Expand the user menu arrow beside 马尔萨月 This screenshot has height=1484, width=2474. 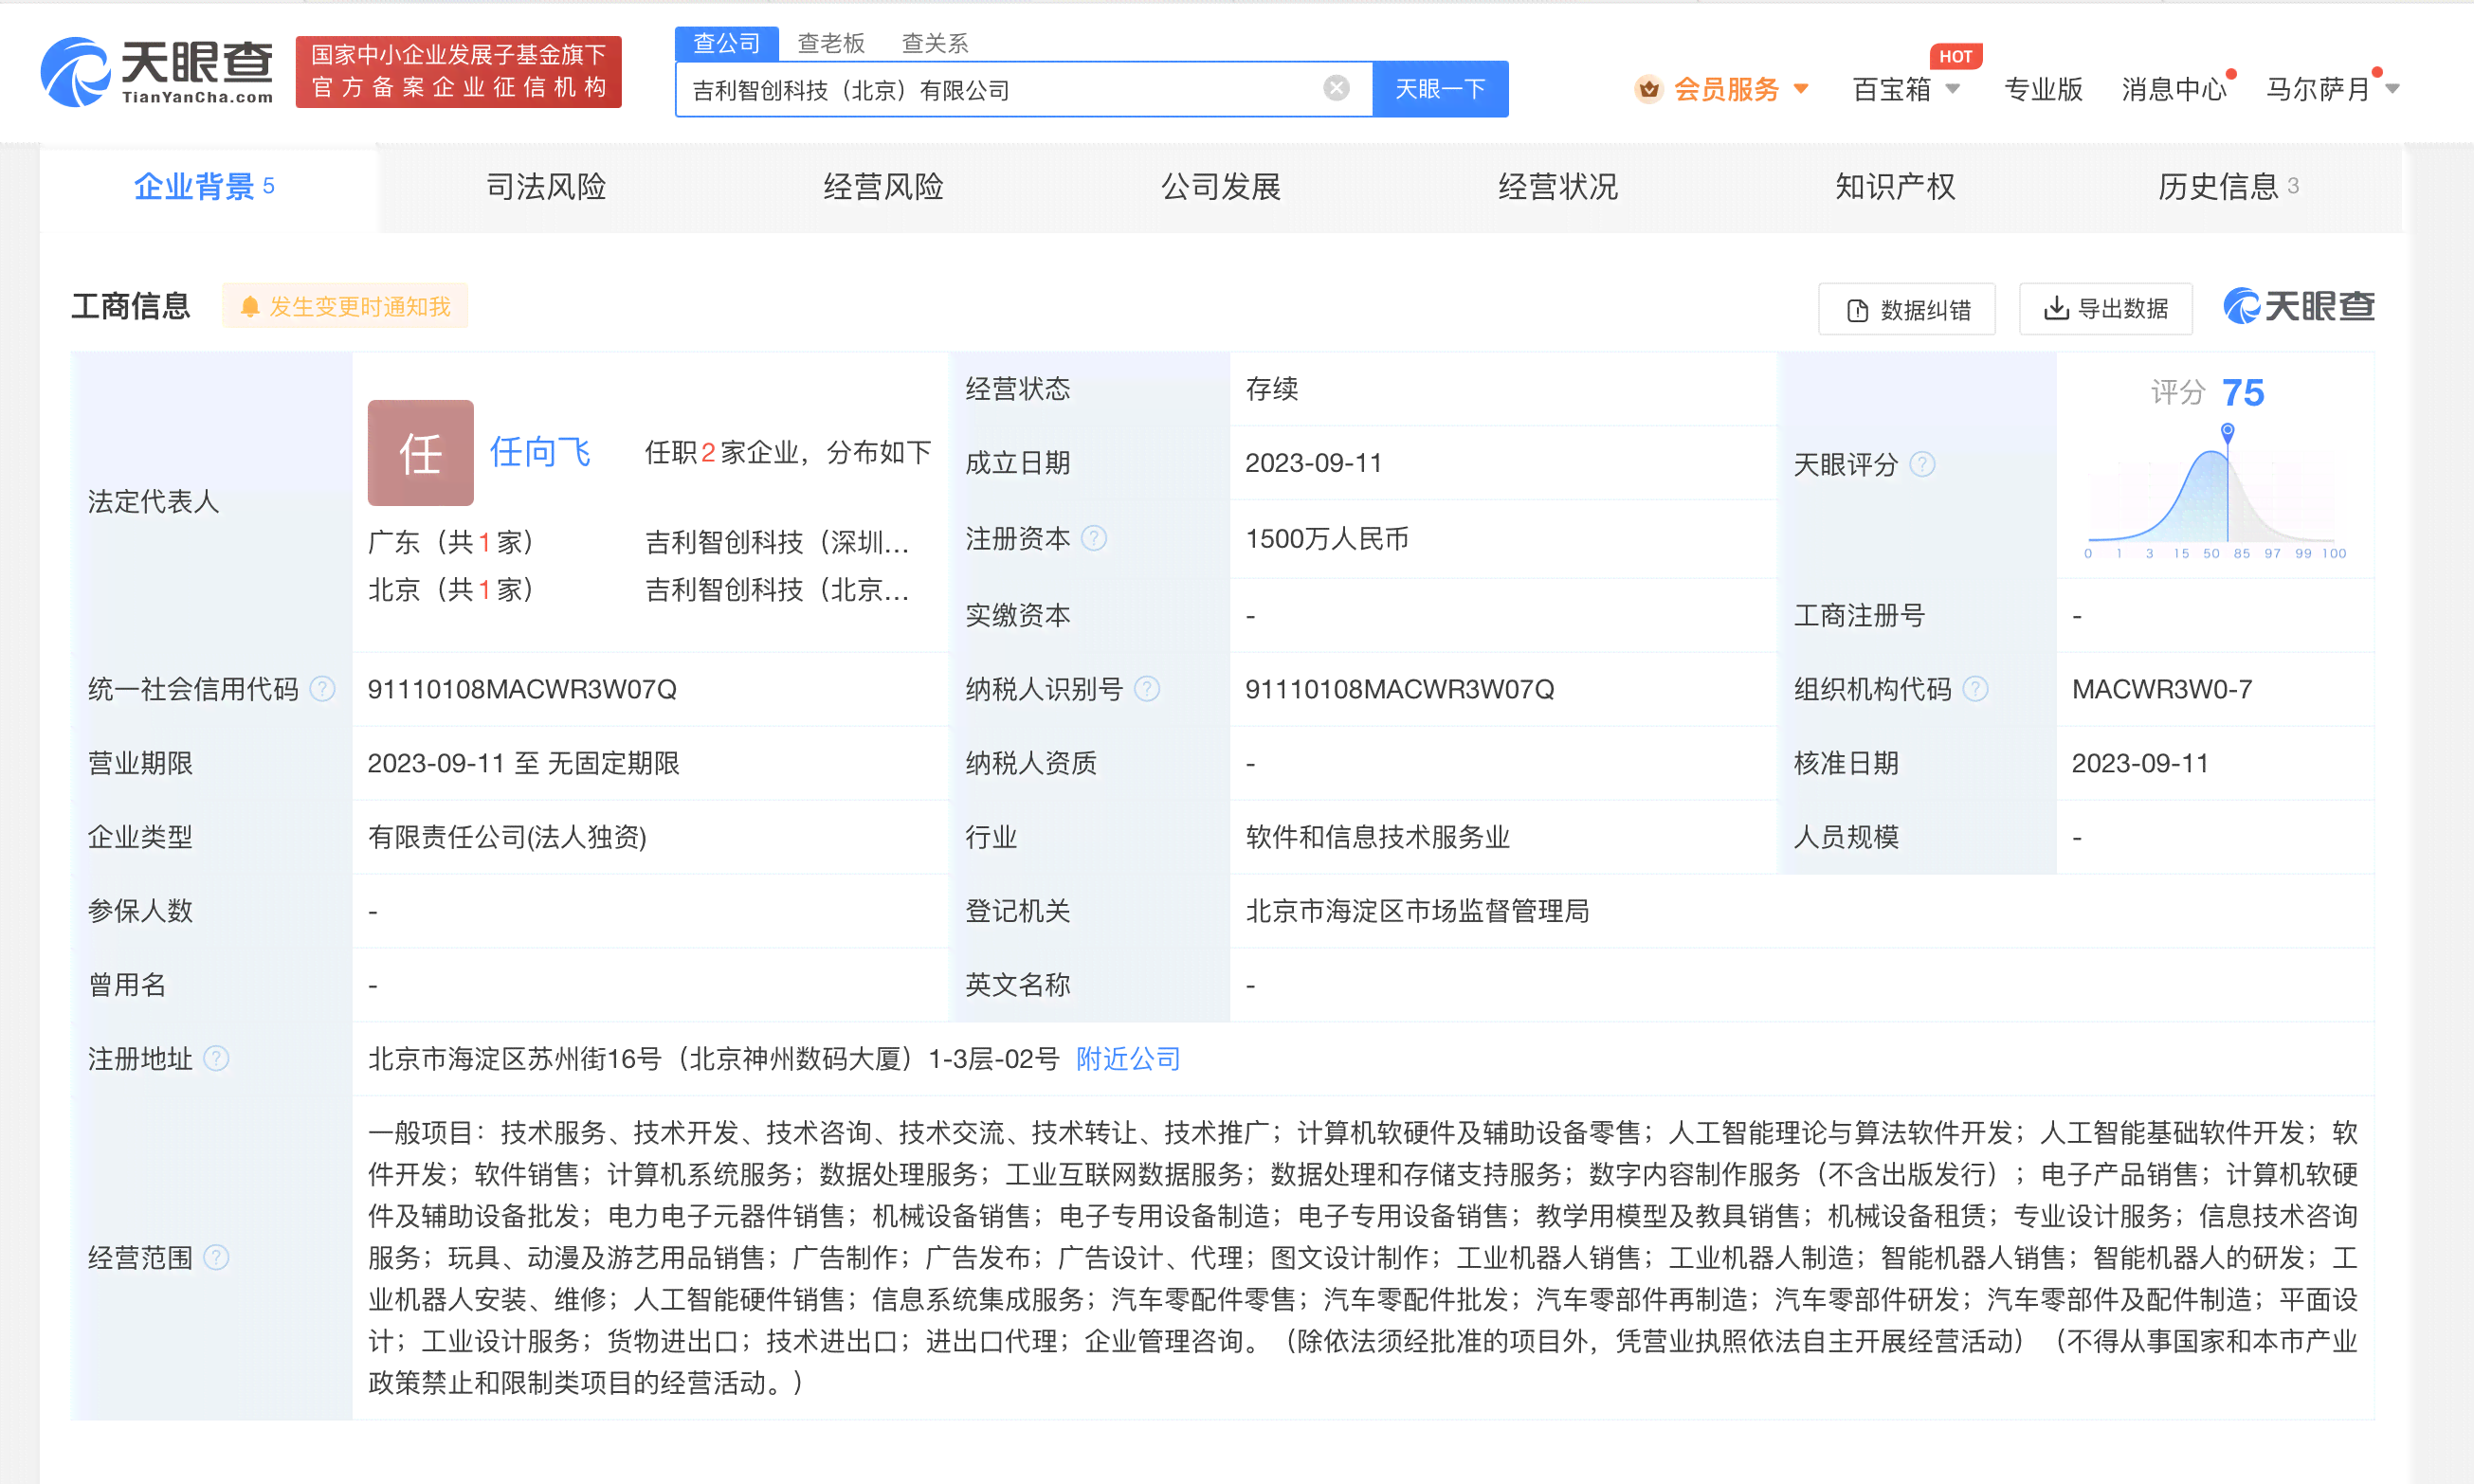(2392, 89)
